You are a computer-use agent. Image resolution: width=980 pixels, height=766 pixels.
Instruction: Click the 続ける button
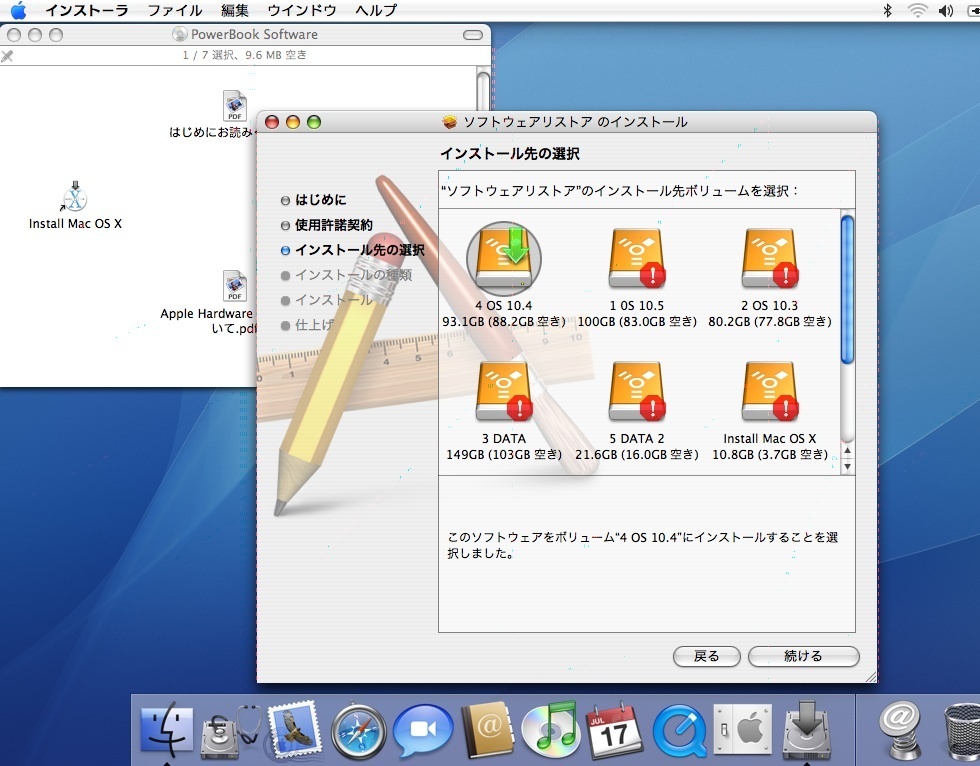coord(803,656)
